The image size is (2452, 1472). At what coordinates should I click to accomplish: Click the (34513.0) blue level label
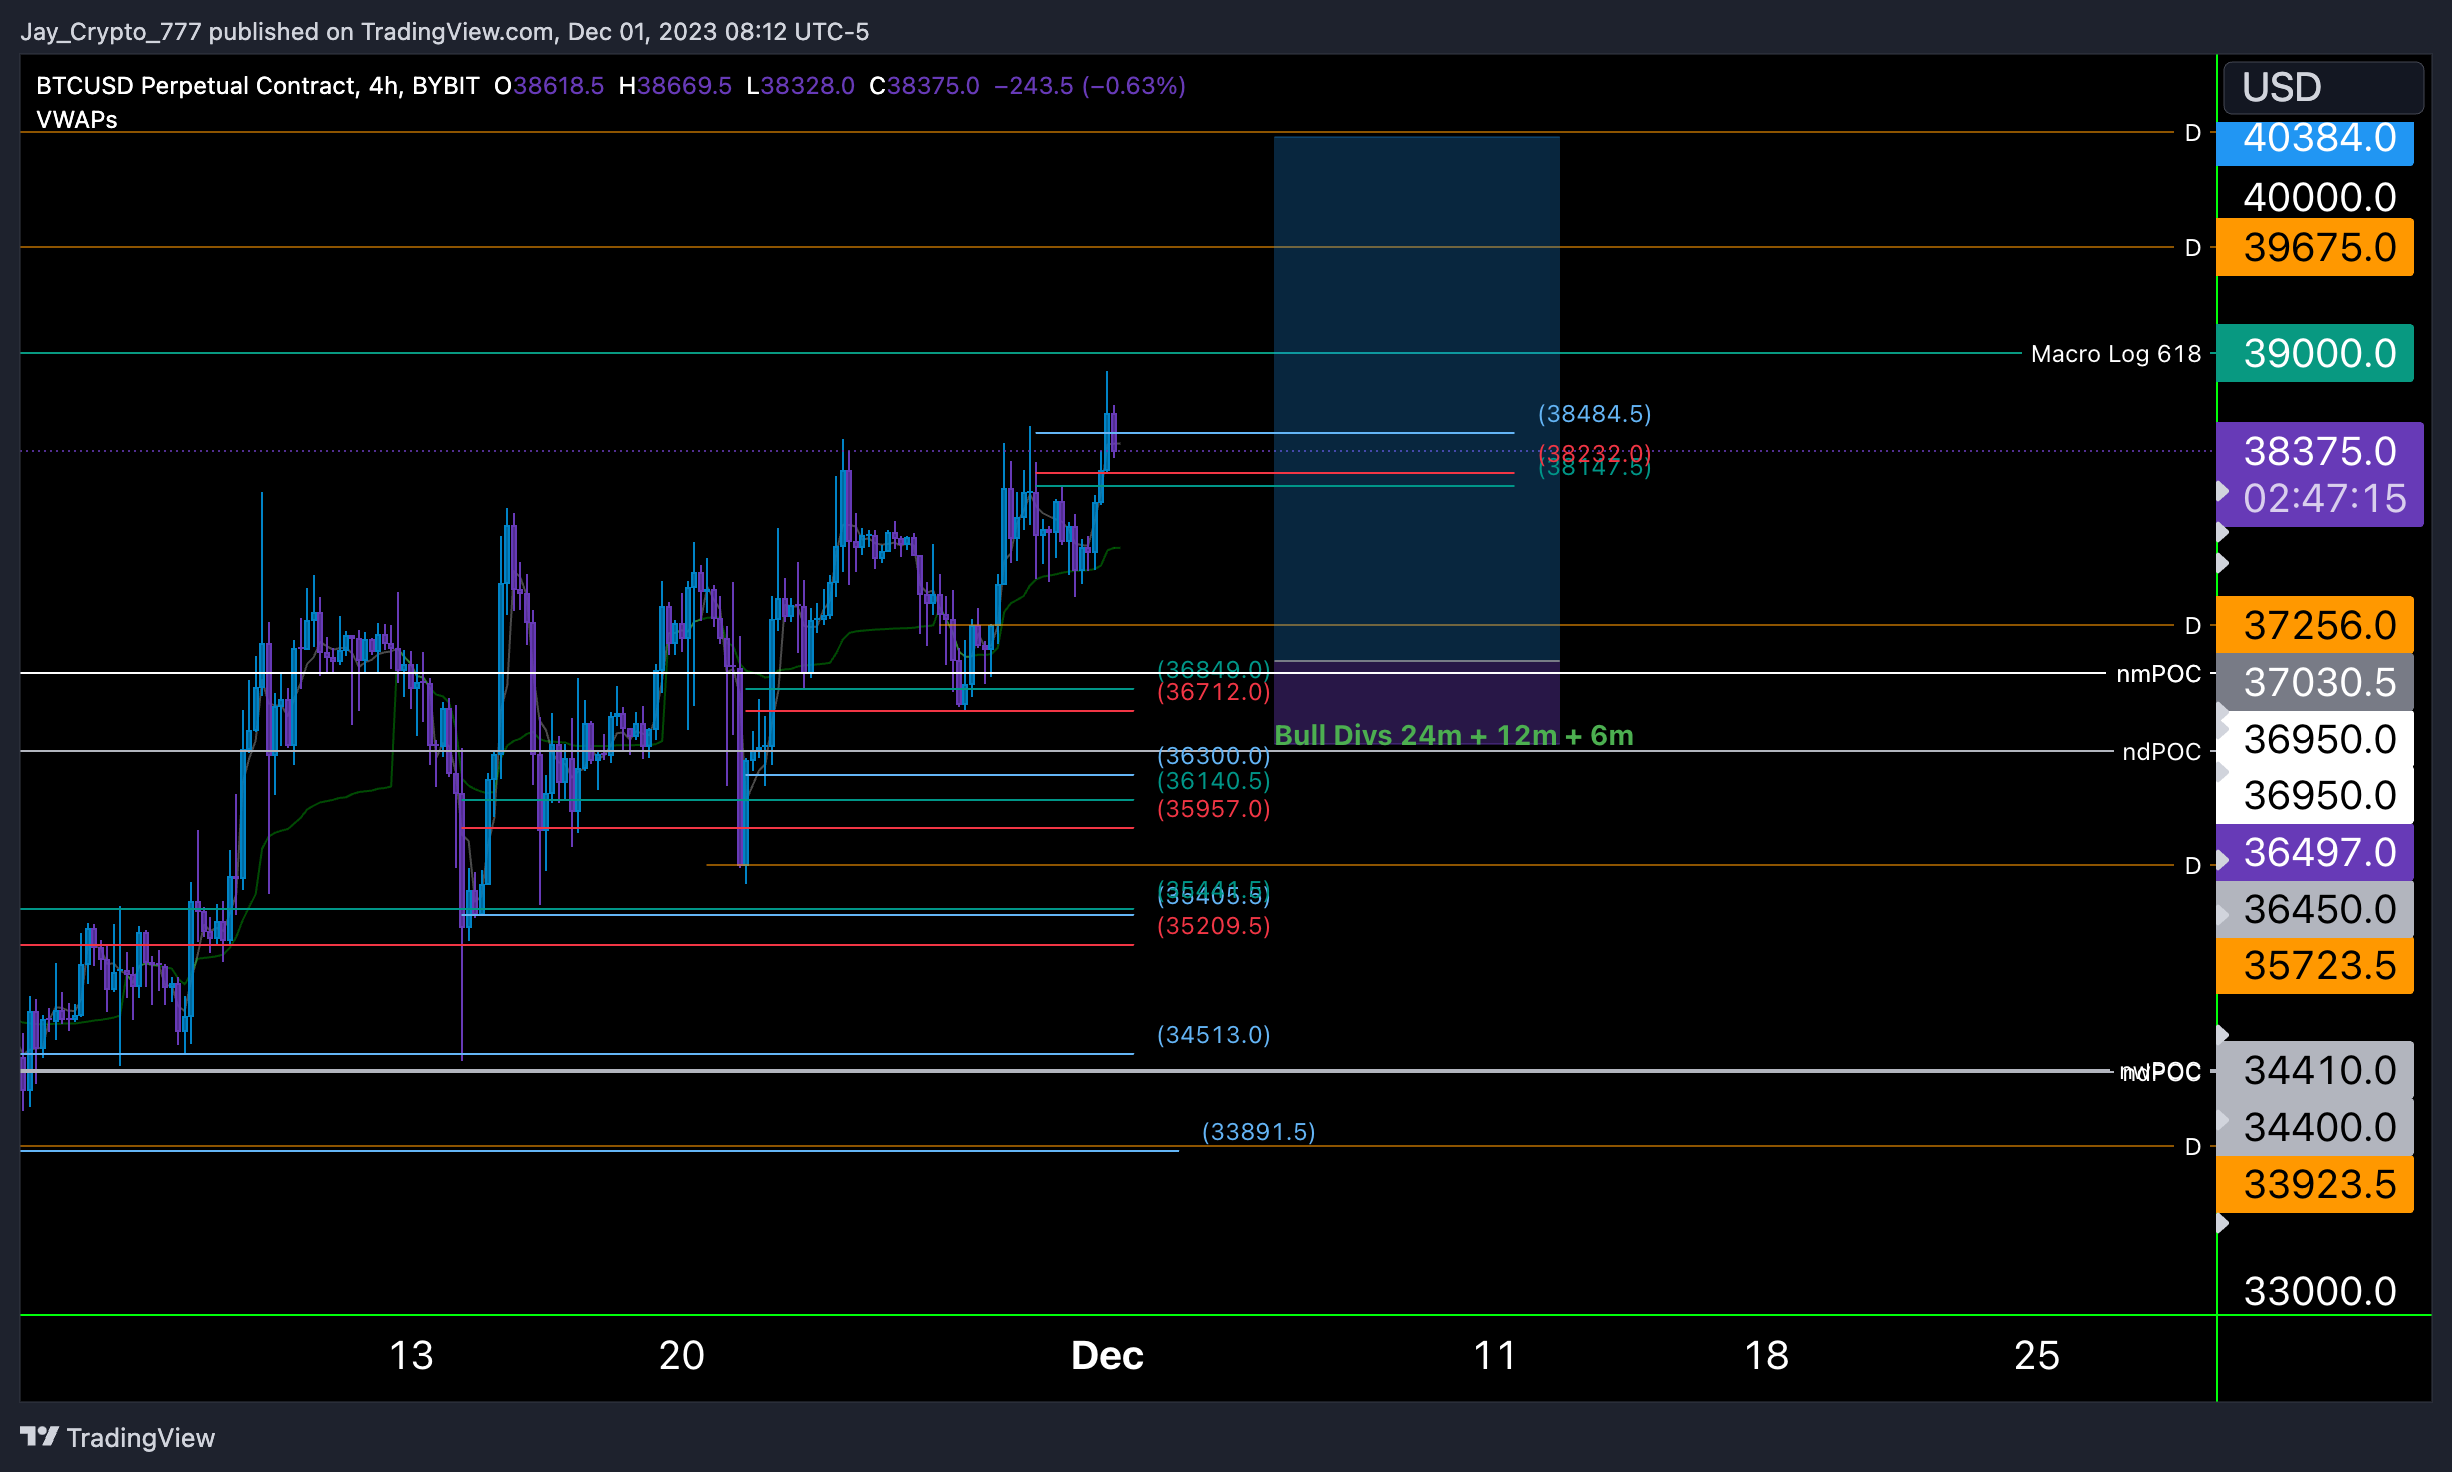[x=1213, y=1035]
